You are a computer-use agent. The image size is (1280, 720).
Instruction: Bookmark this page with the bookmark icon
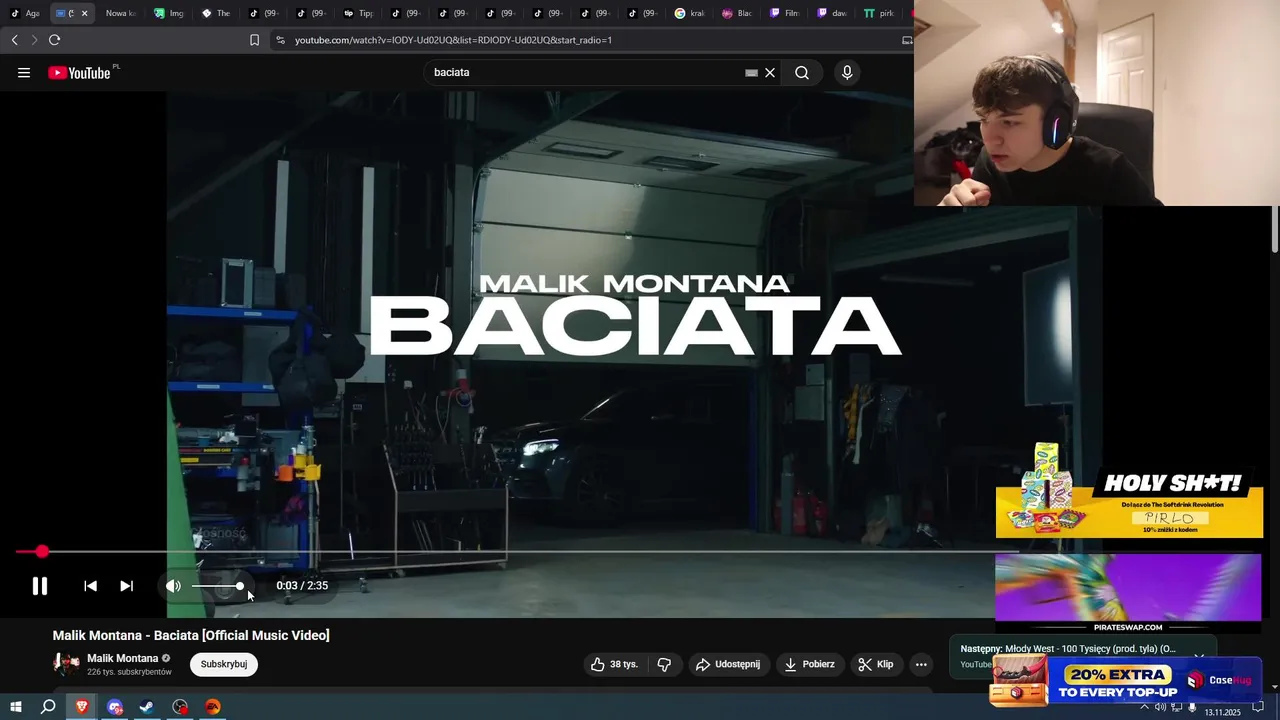pyautogui.click(x=254, y=40)
